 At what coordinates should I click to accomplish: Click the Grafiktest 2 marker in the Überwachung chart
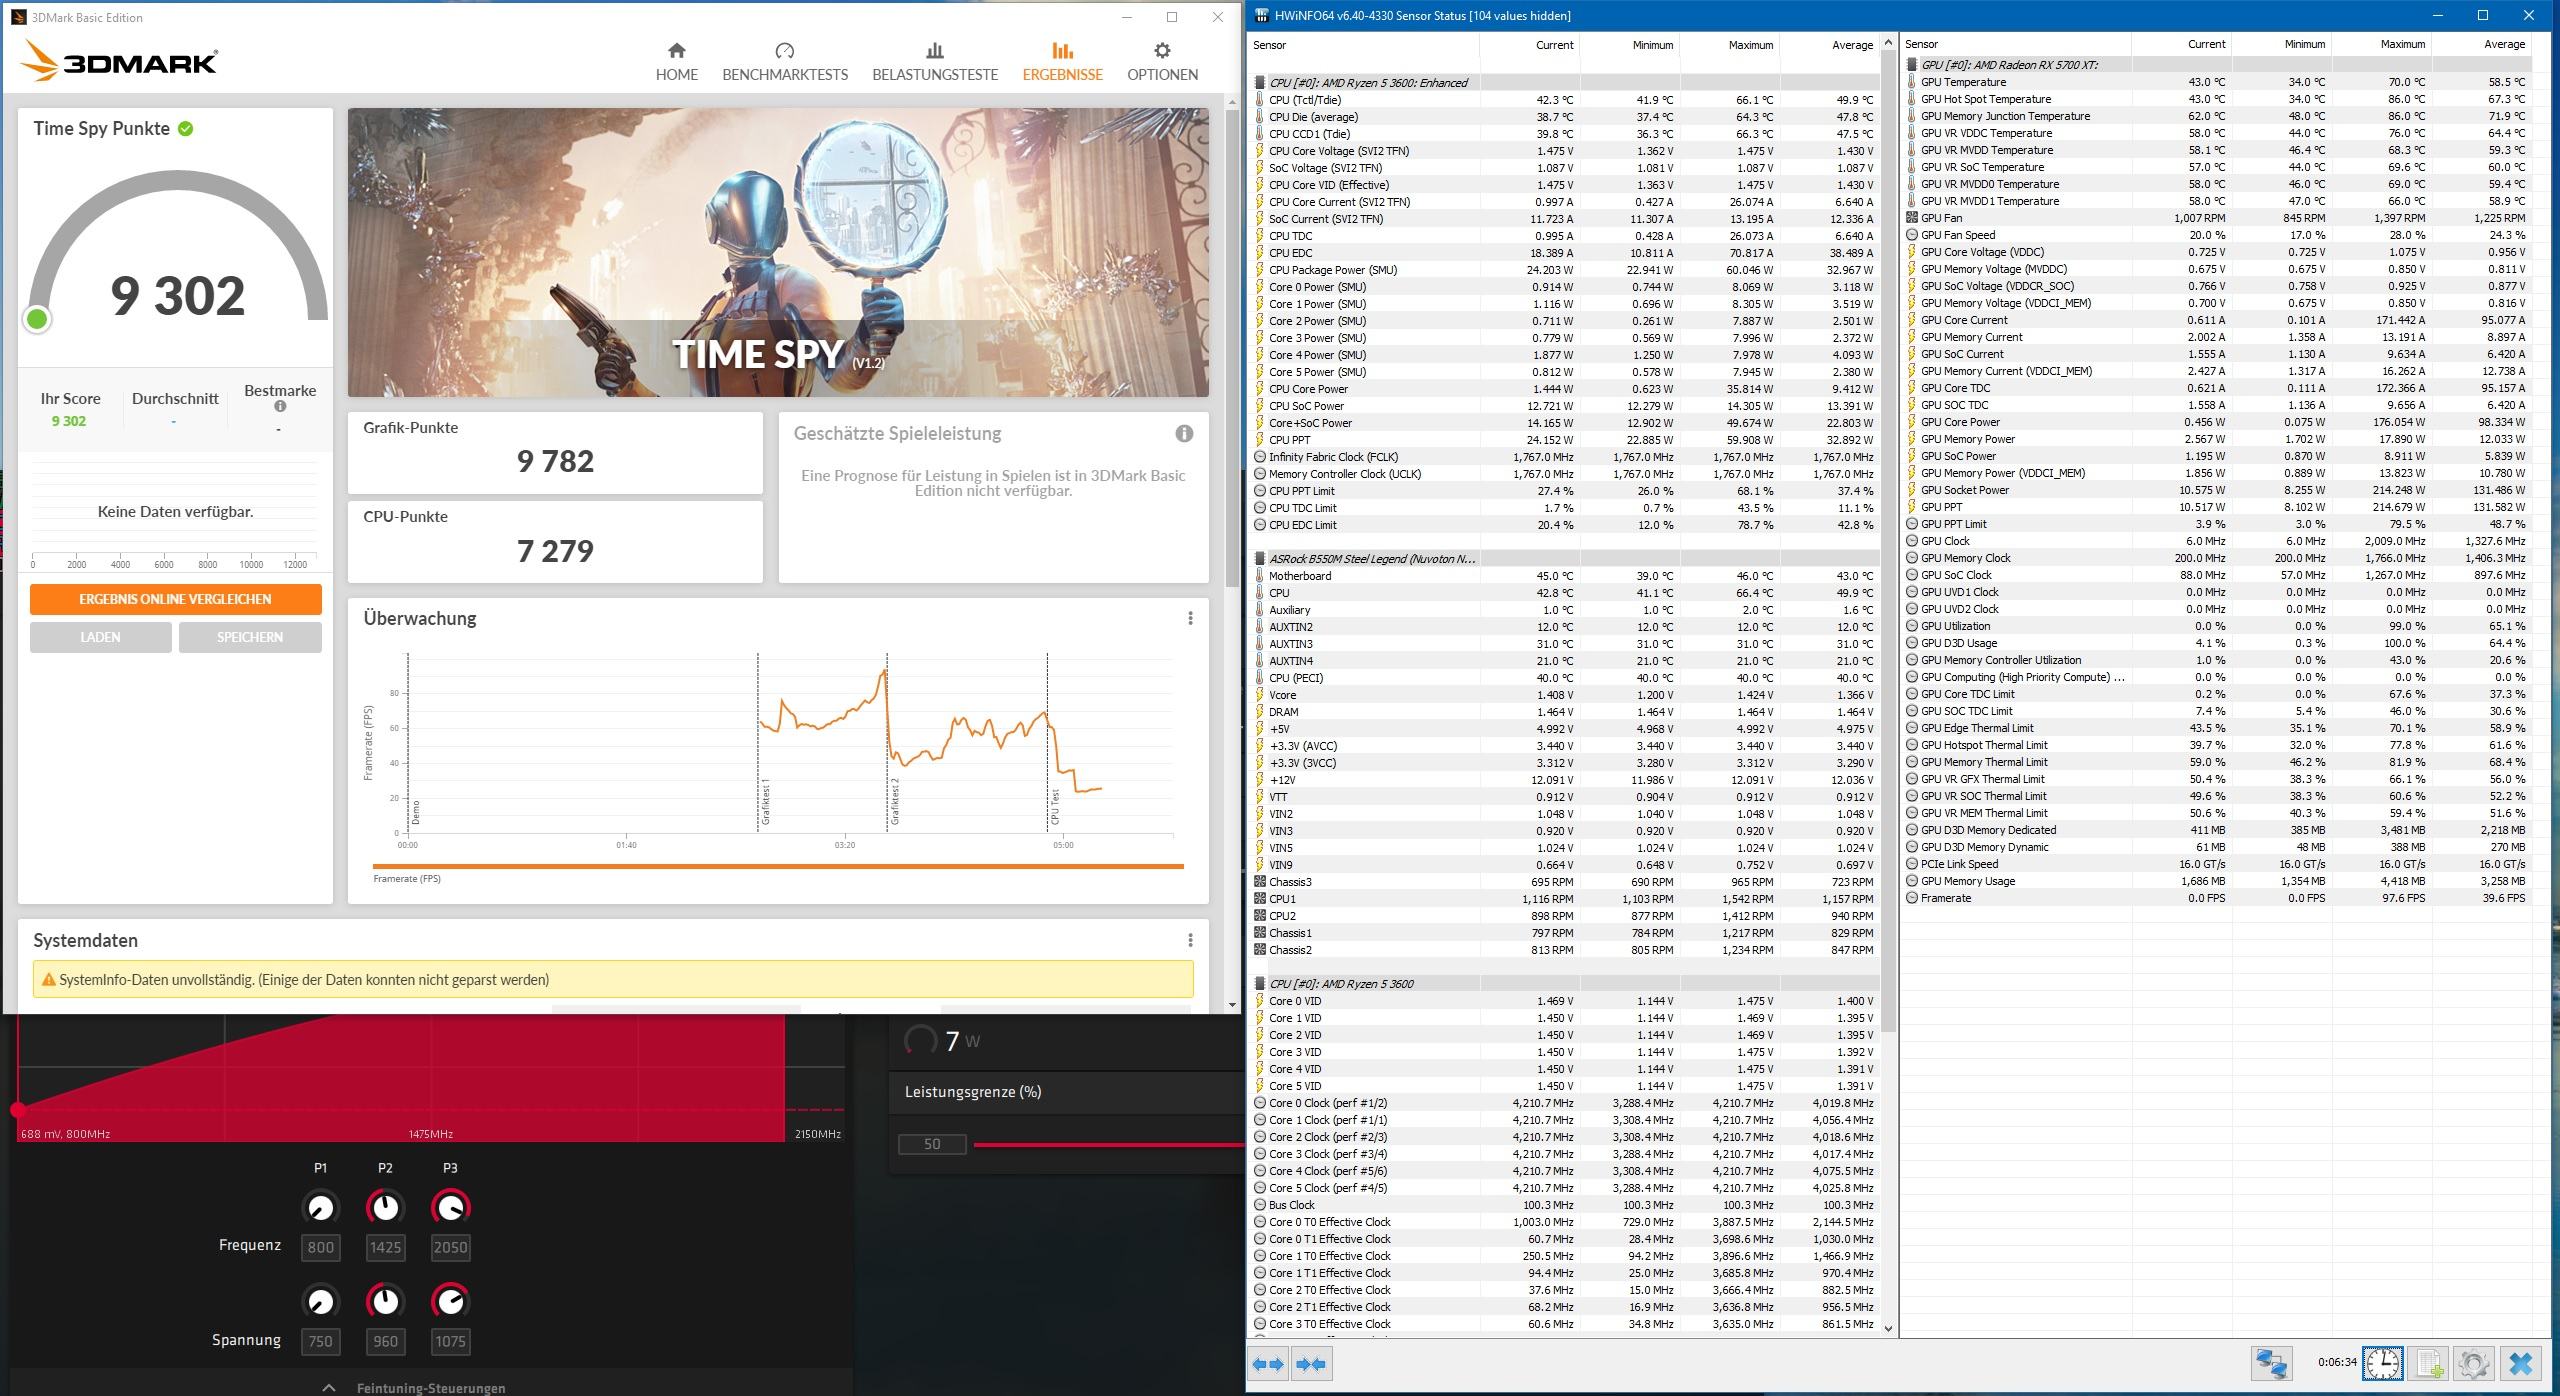coord(895,801)
